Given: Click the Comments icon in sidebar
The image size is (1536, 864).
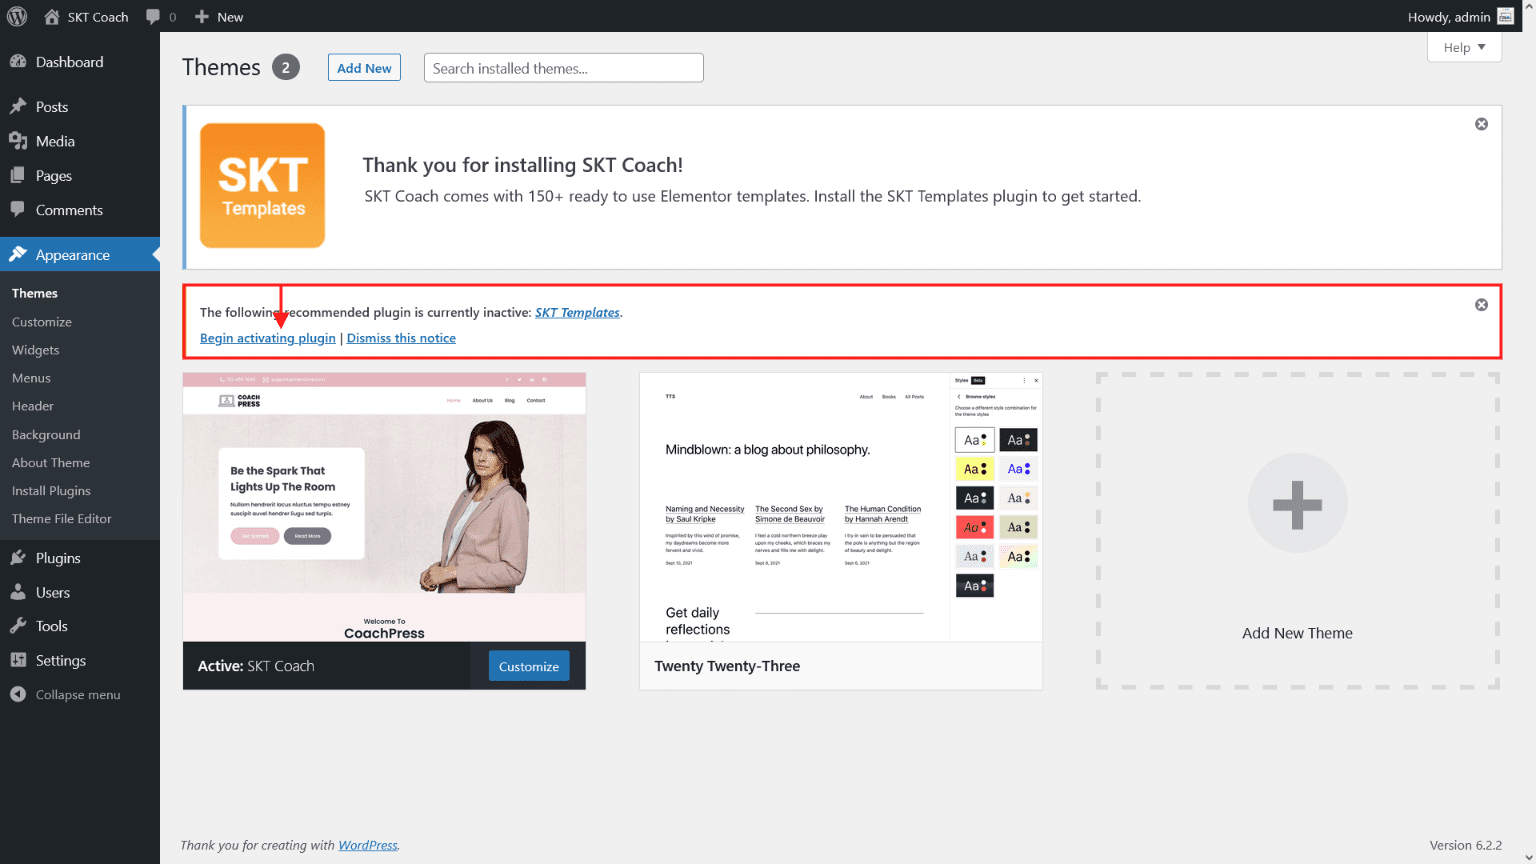Looking at the screenshot, I should pyautogui.click(x=18, y=209).
